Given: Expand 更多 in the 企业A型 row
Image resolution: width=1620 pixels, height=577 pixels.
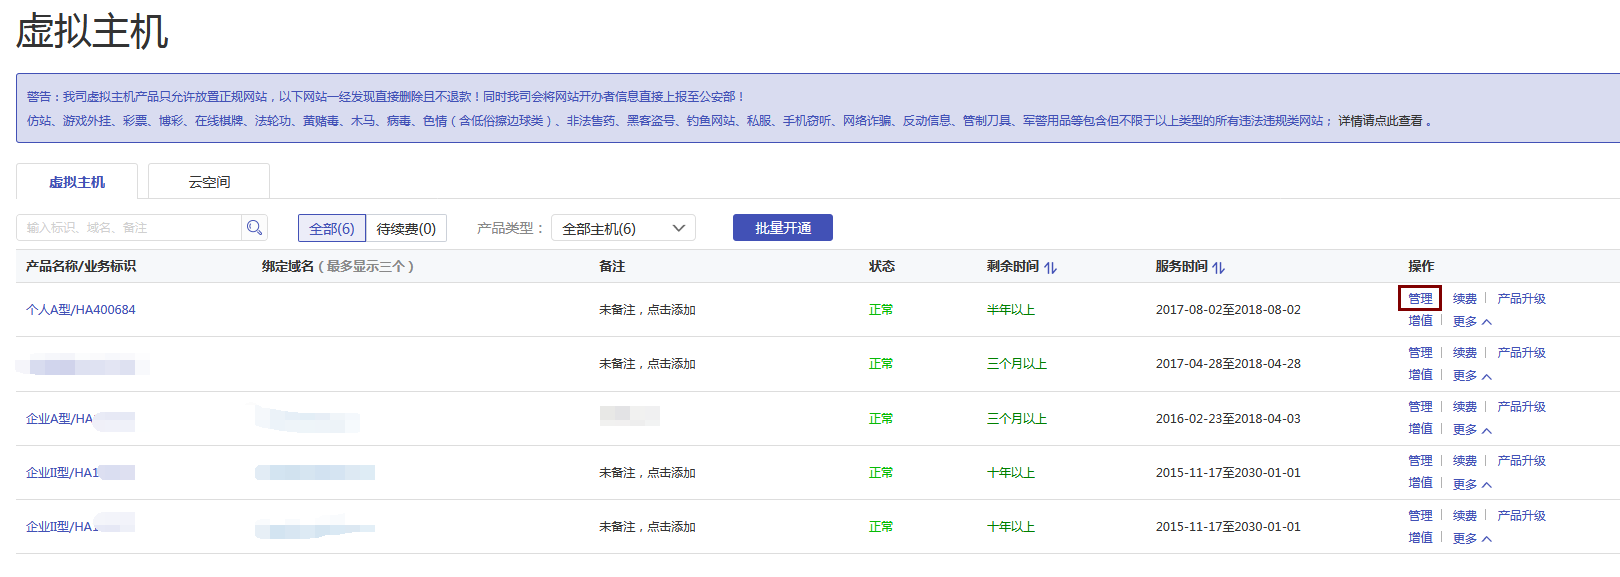Looking at the screenshot, I should pos(1472,430).
